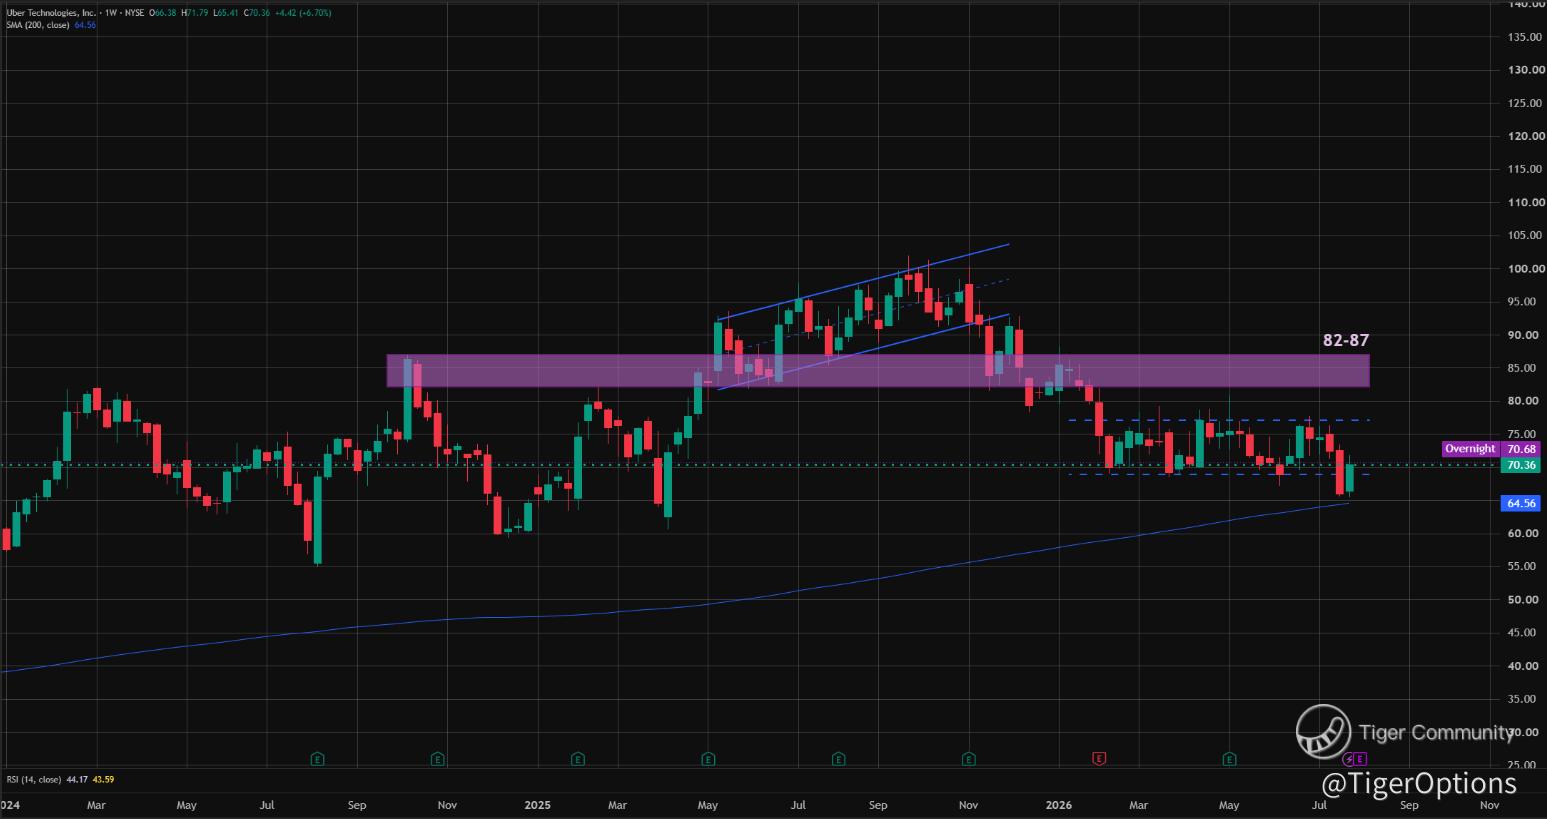
Task: Show the November 2025 earnings E marker
Action: point(969,759)
